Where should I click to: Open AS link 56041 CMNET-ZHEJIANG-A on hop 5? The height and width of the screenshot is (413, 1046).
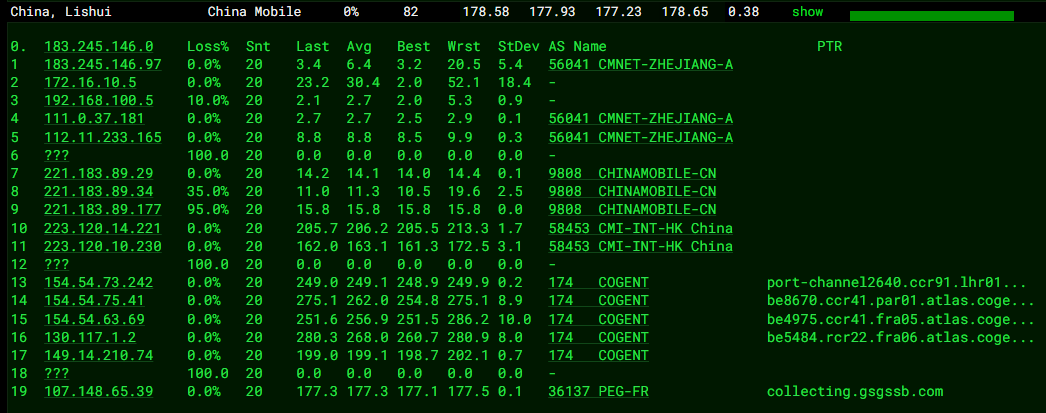pos(641,137)
